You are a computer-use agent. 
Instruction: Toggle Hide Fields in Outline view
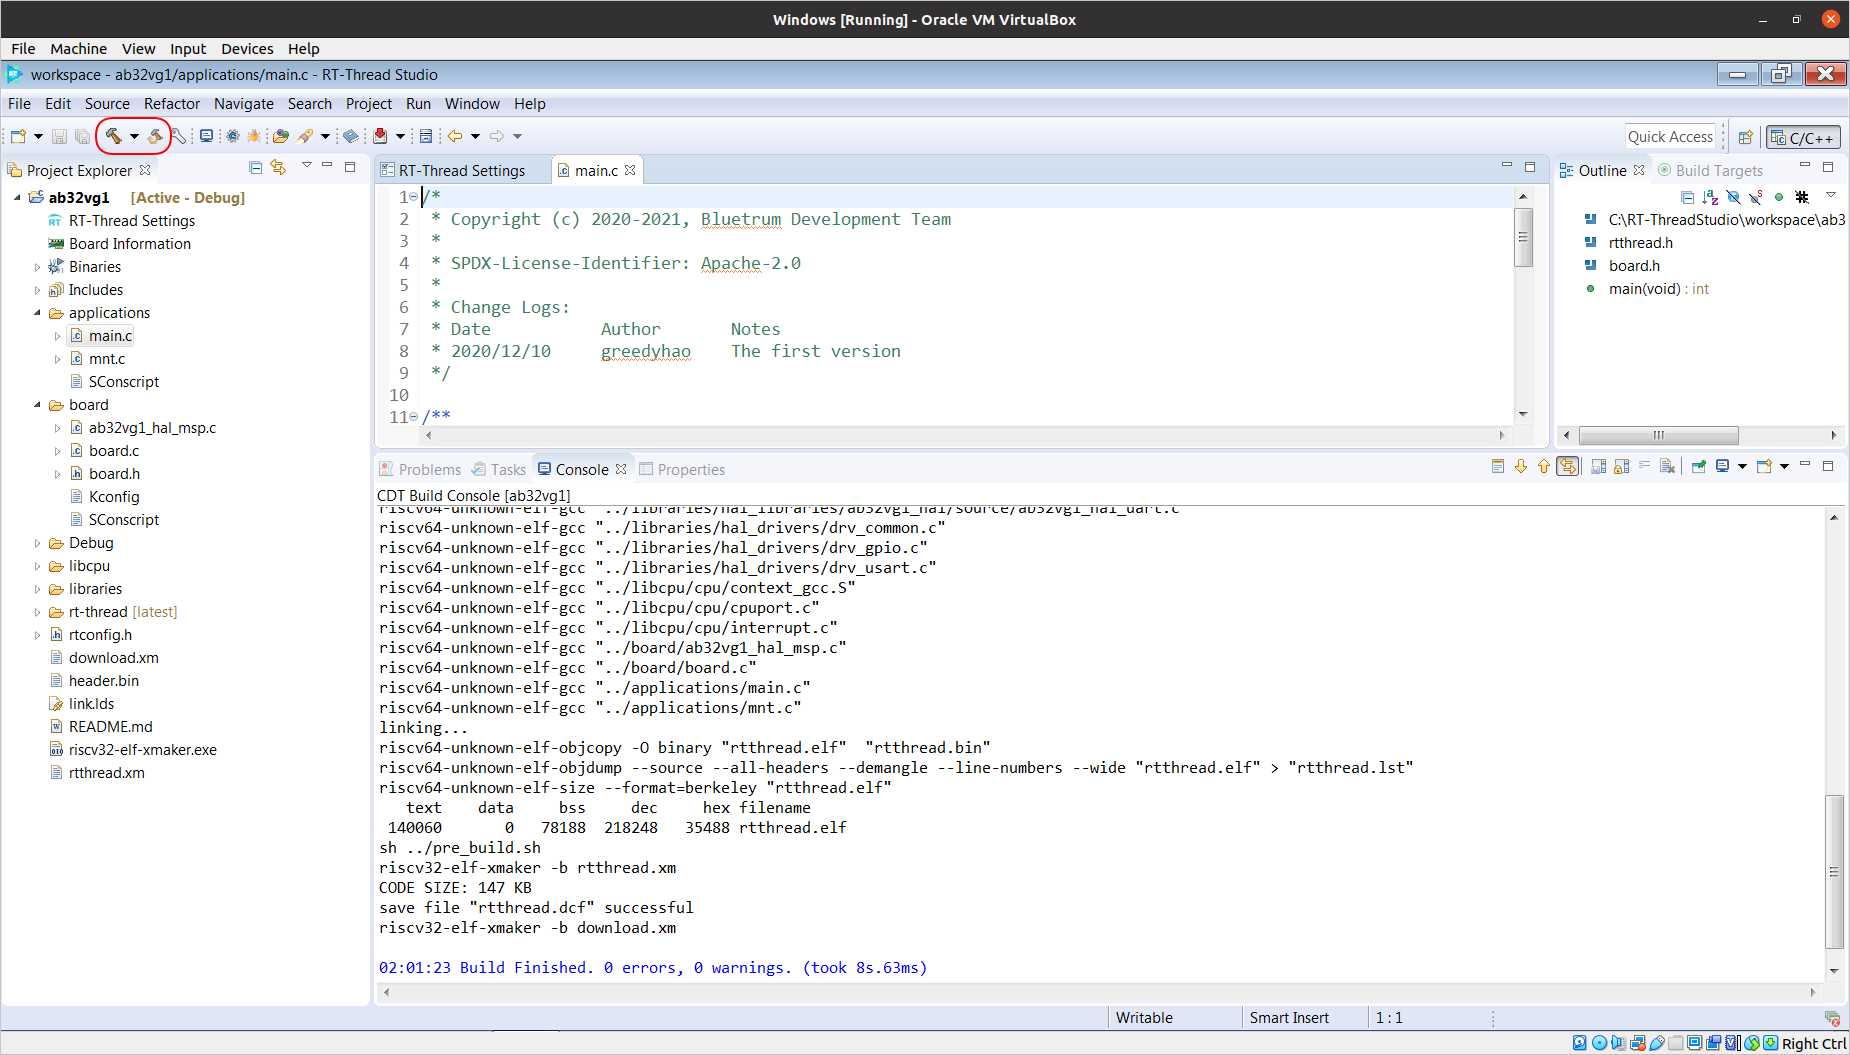[1733, 197]
